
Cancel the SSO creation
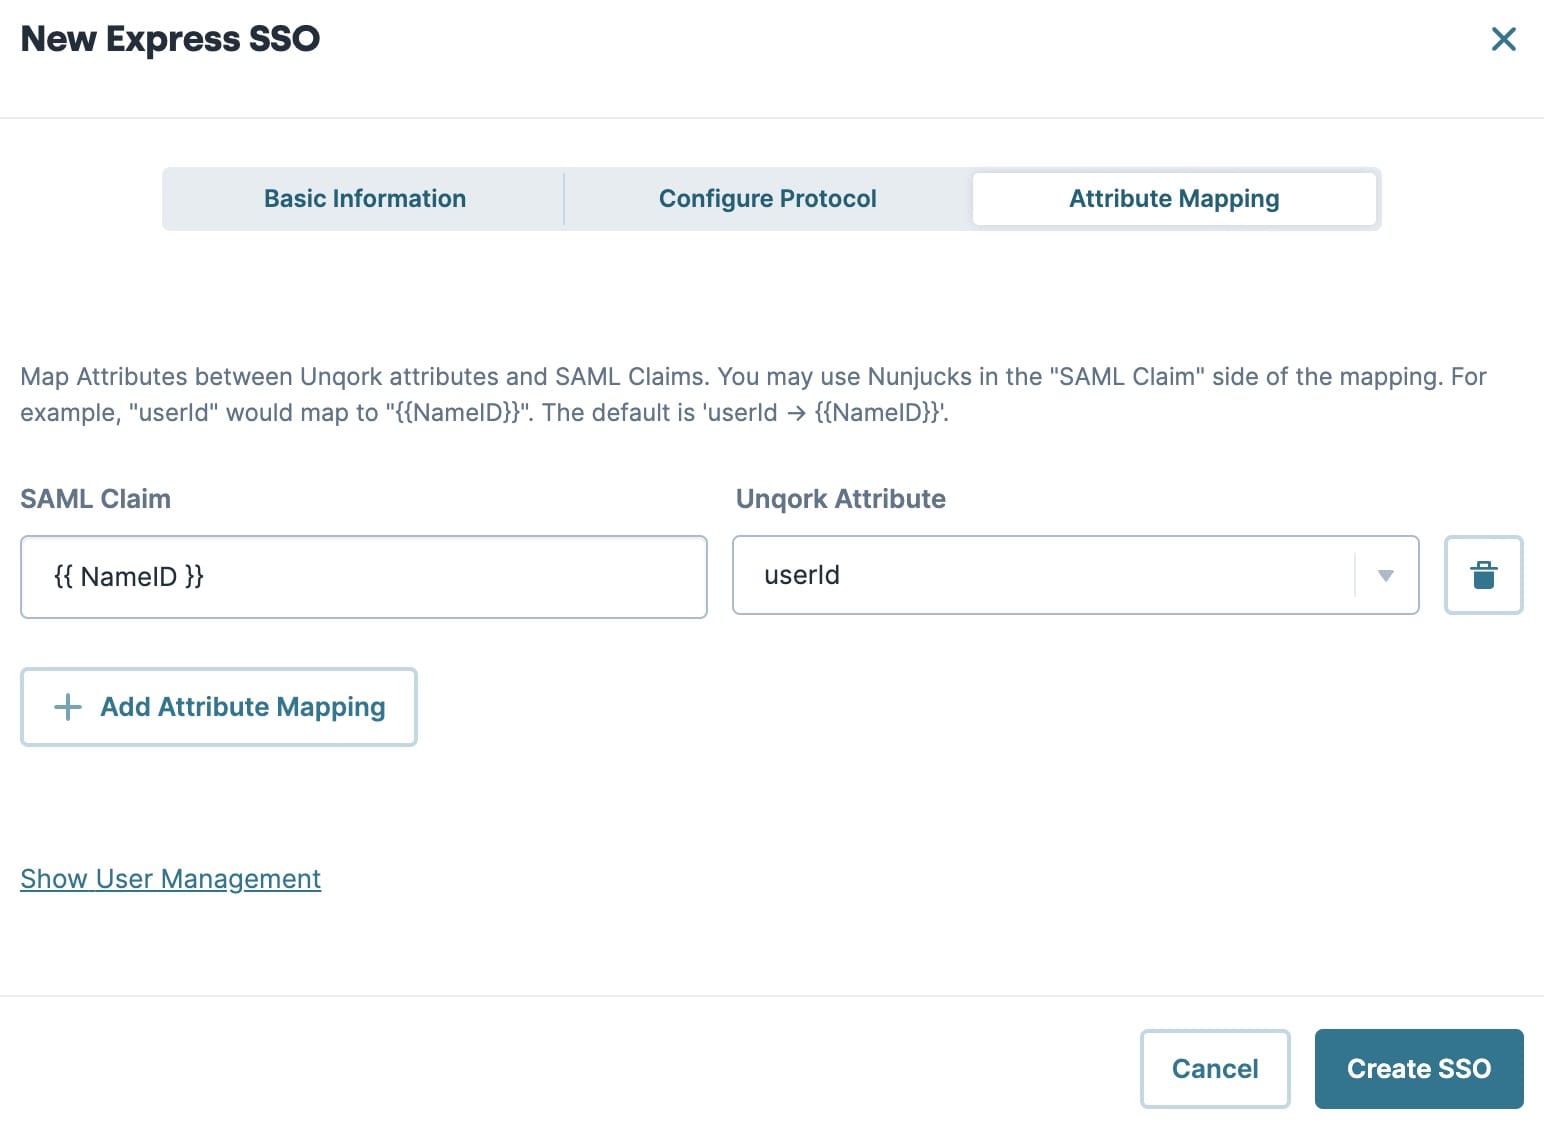(1215, 1069)
